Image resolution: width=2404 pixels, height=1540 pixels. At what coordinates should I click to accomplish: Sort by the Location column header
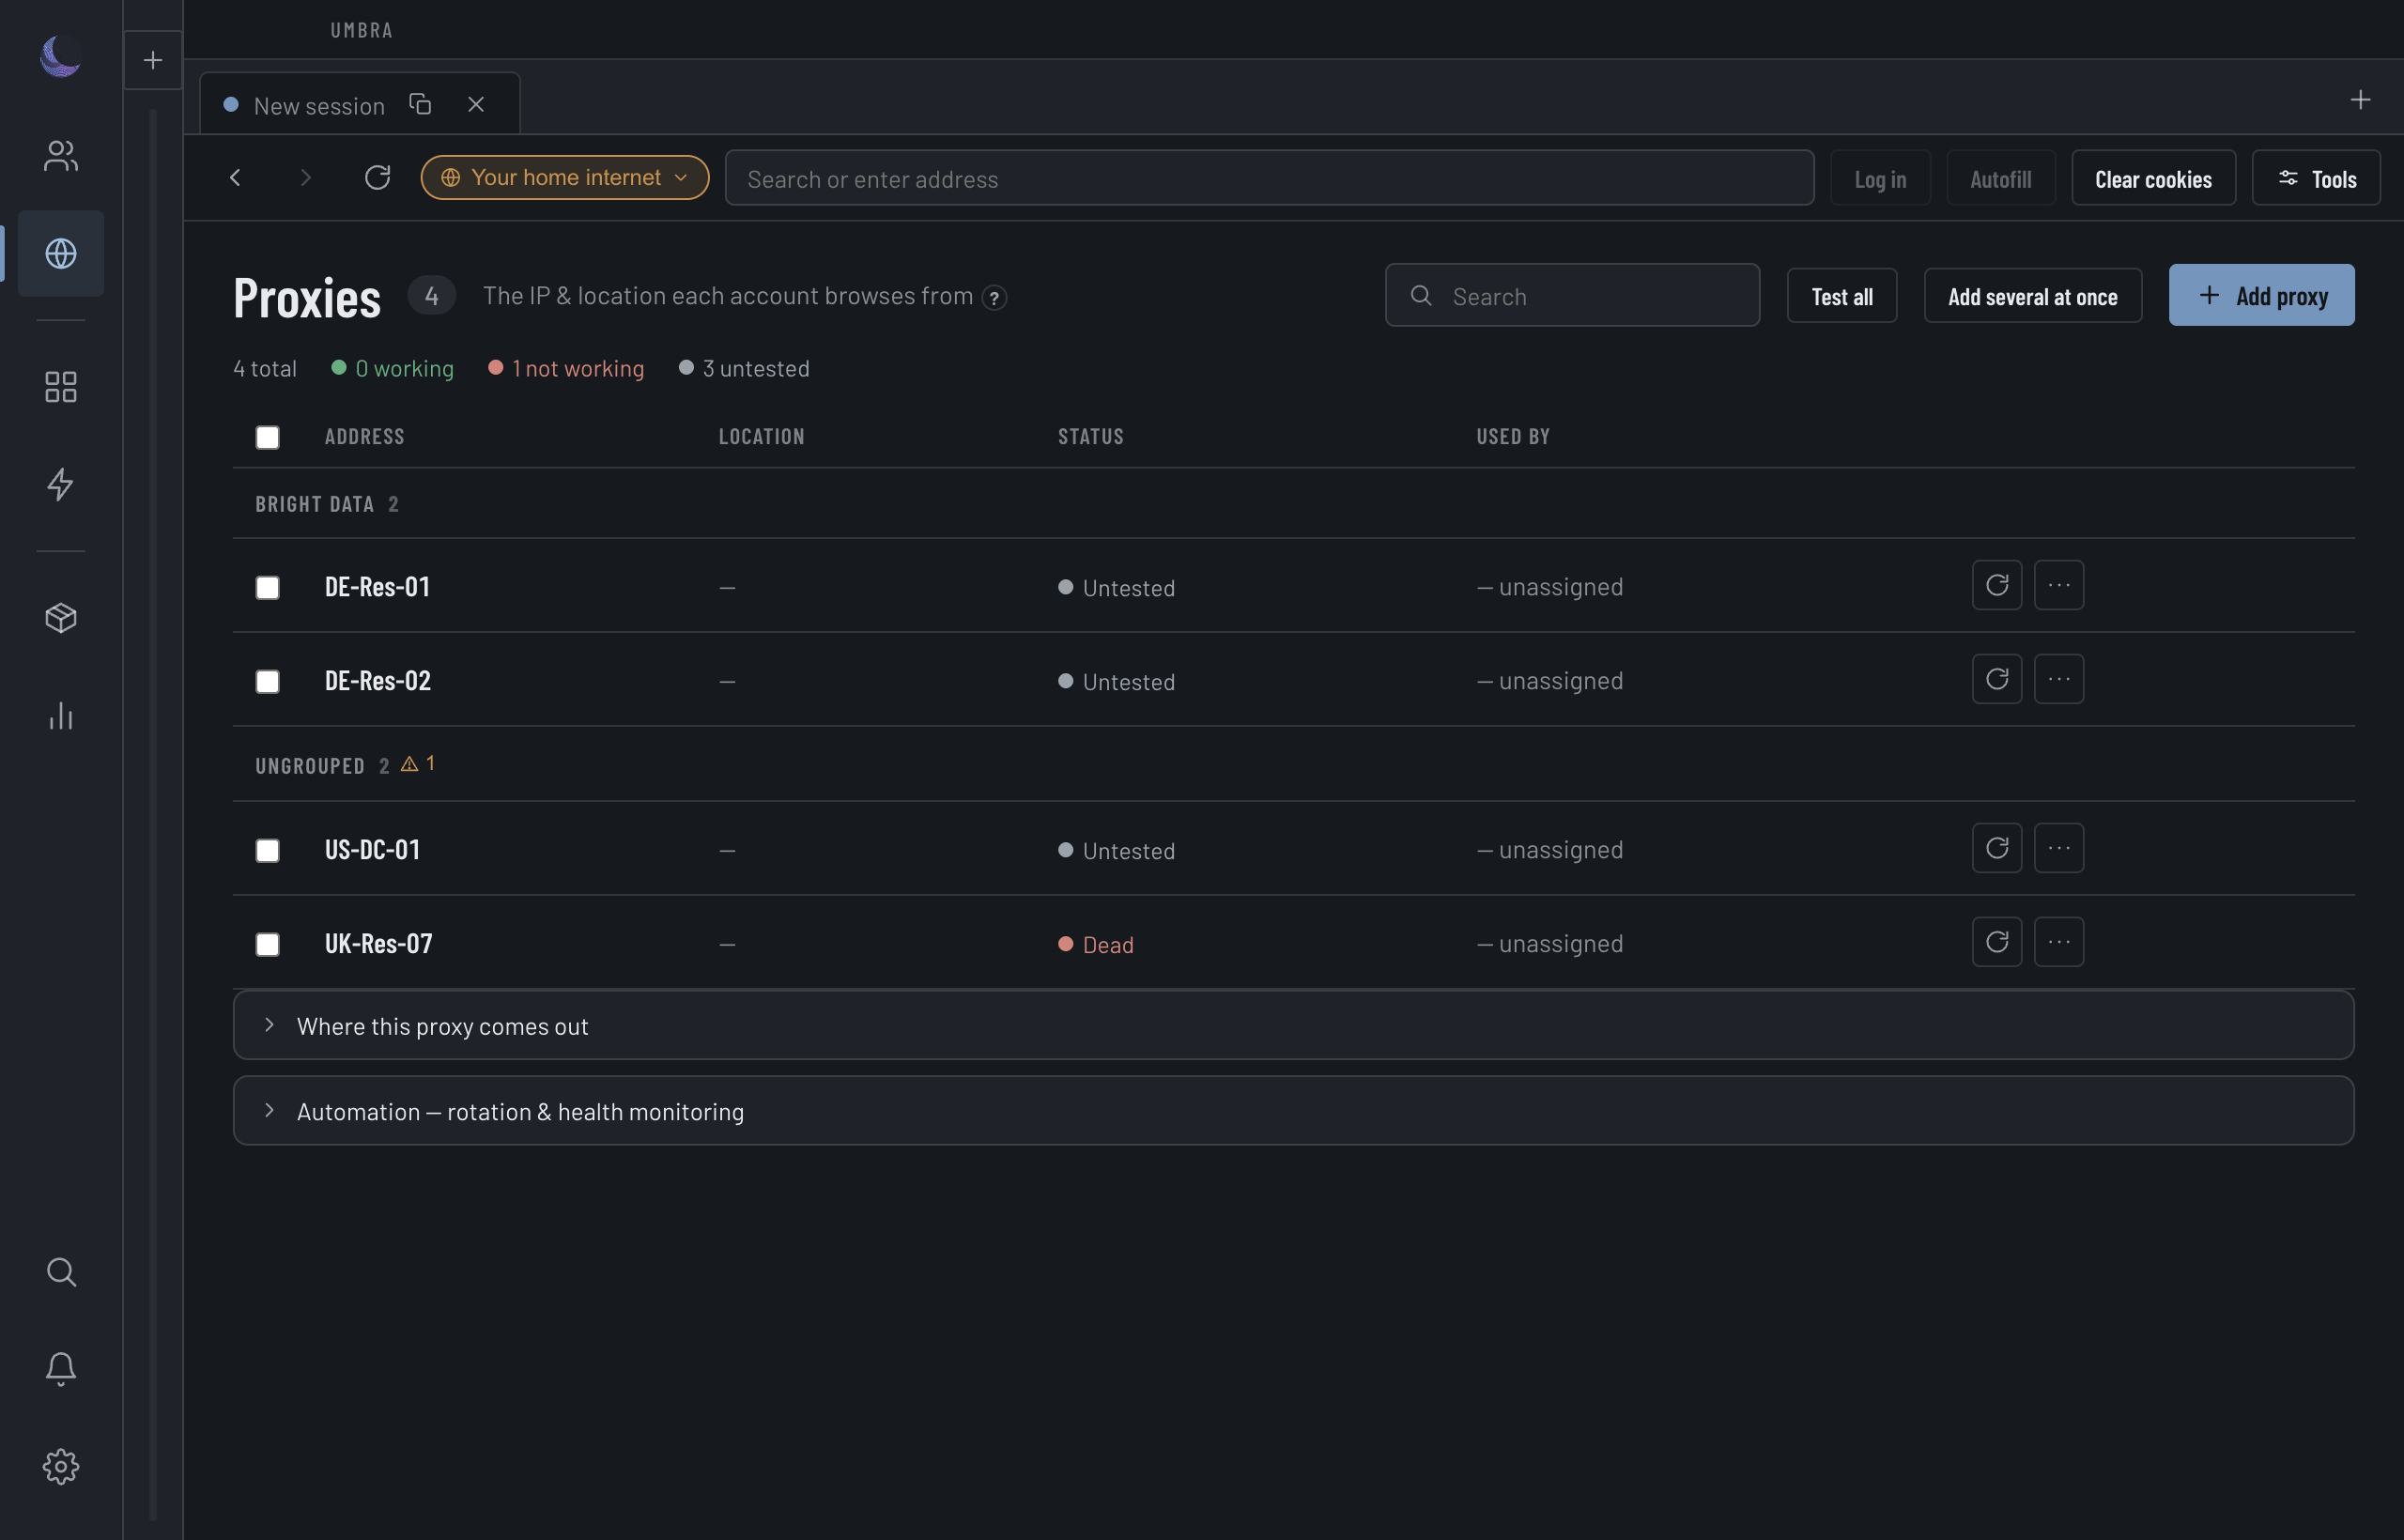761,436
